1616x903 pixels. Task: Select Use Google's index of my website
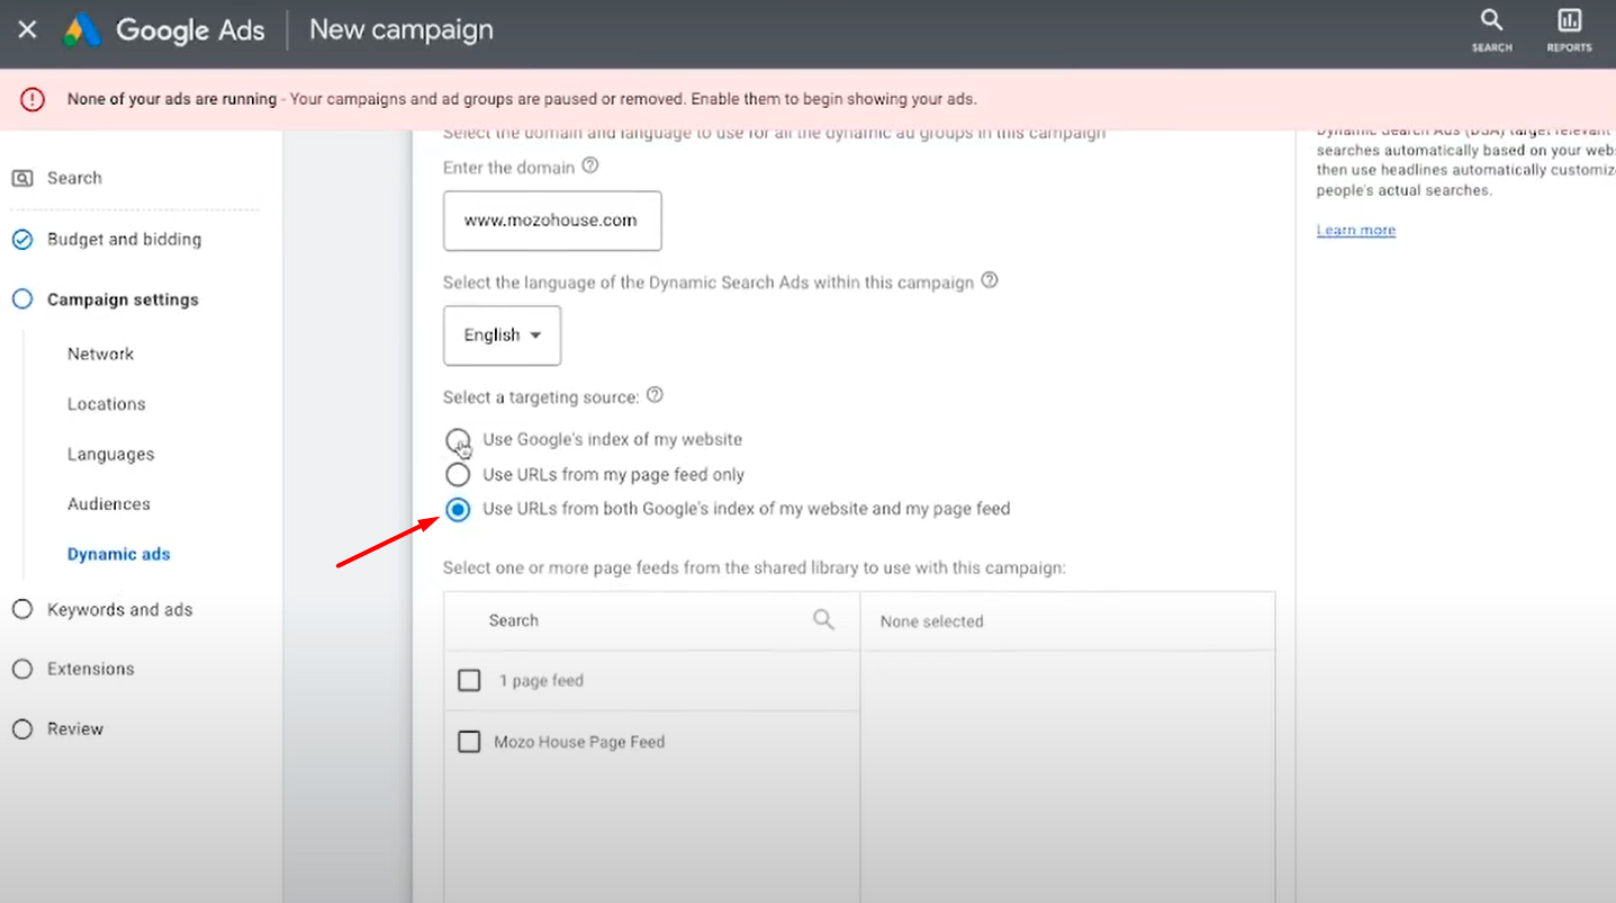click(457, 440)
